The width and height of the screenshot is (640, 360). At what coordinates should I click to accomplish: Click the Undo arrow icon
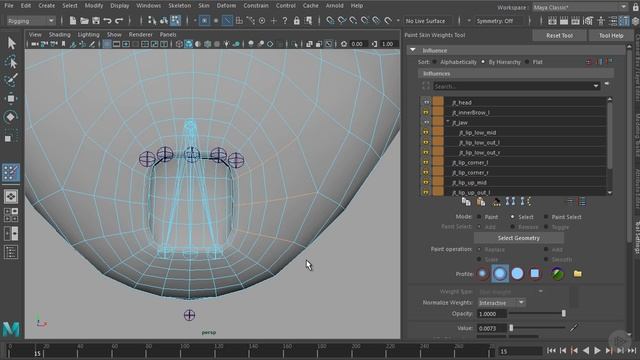107,20
